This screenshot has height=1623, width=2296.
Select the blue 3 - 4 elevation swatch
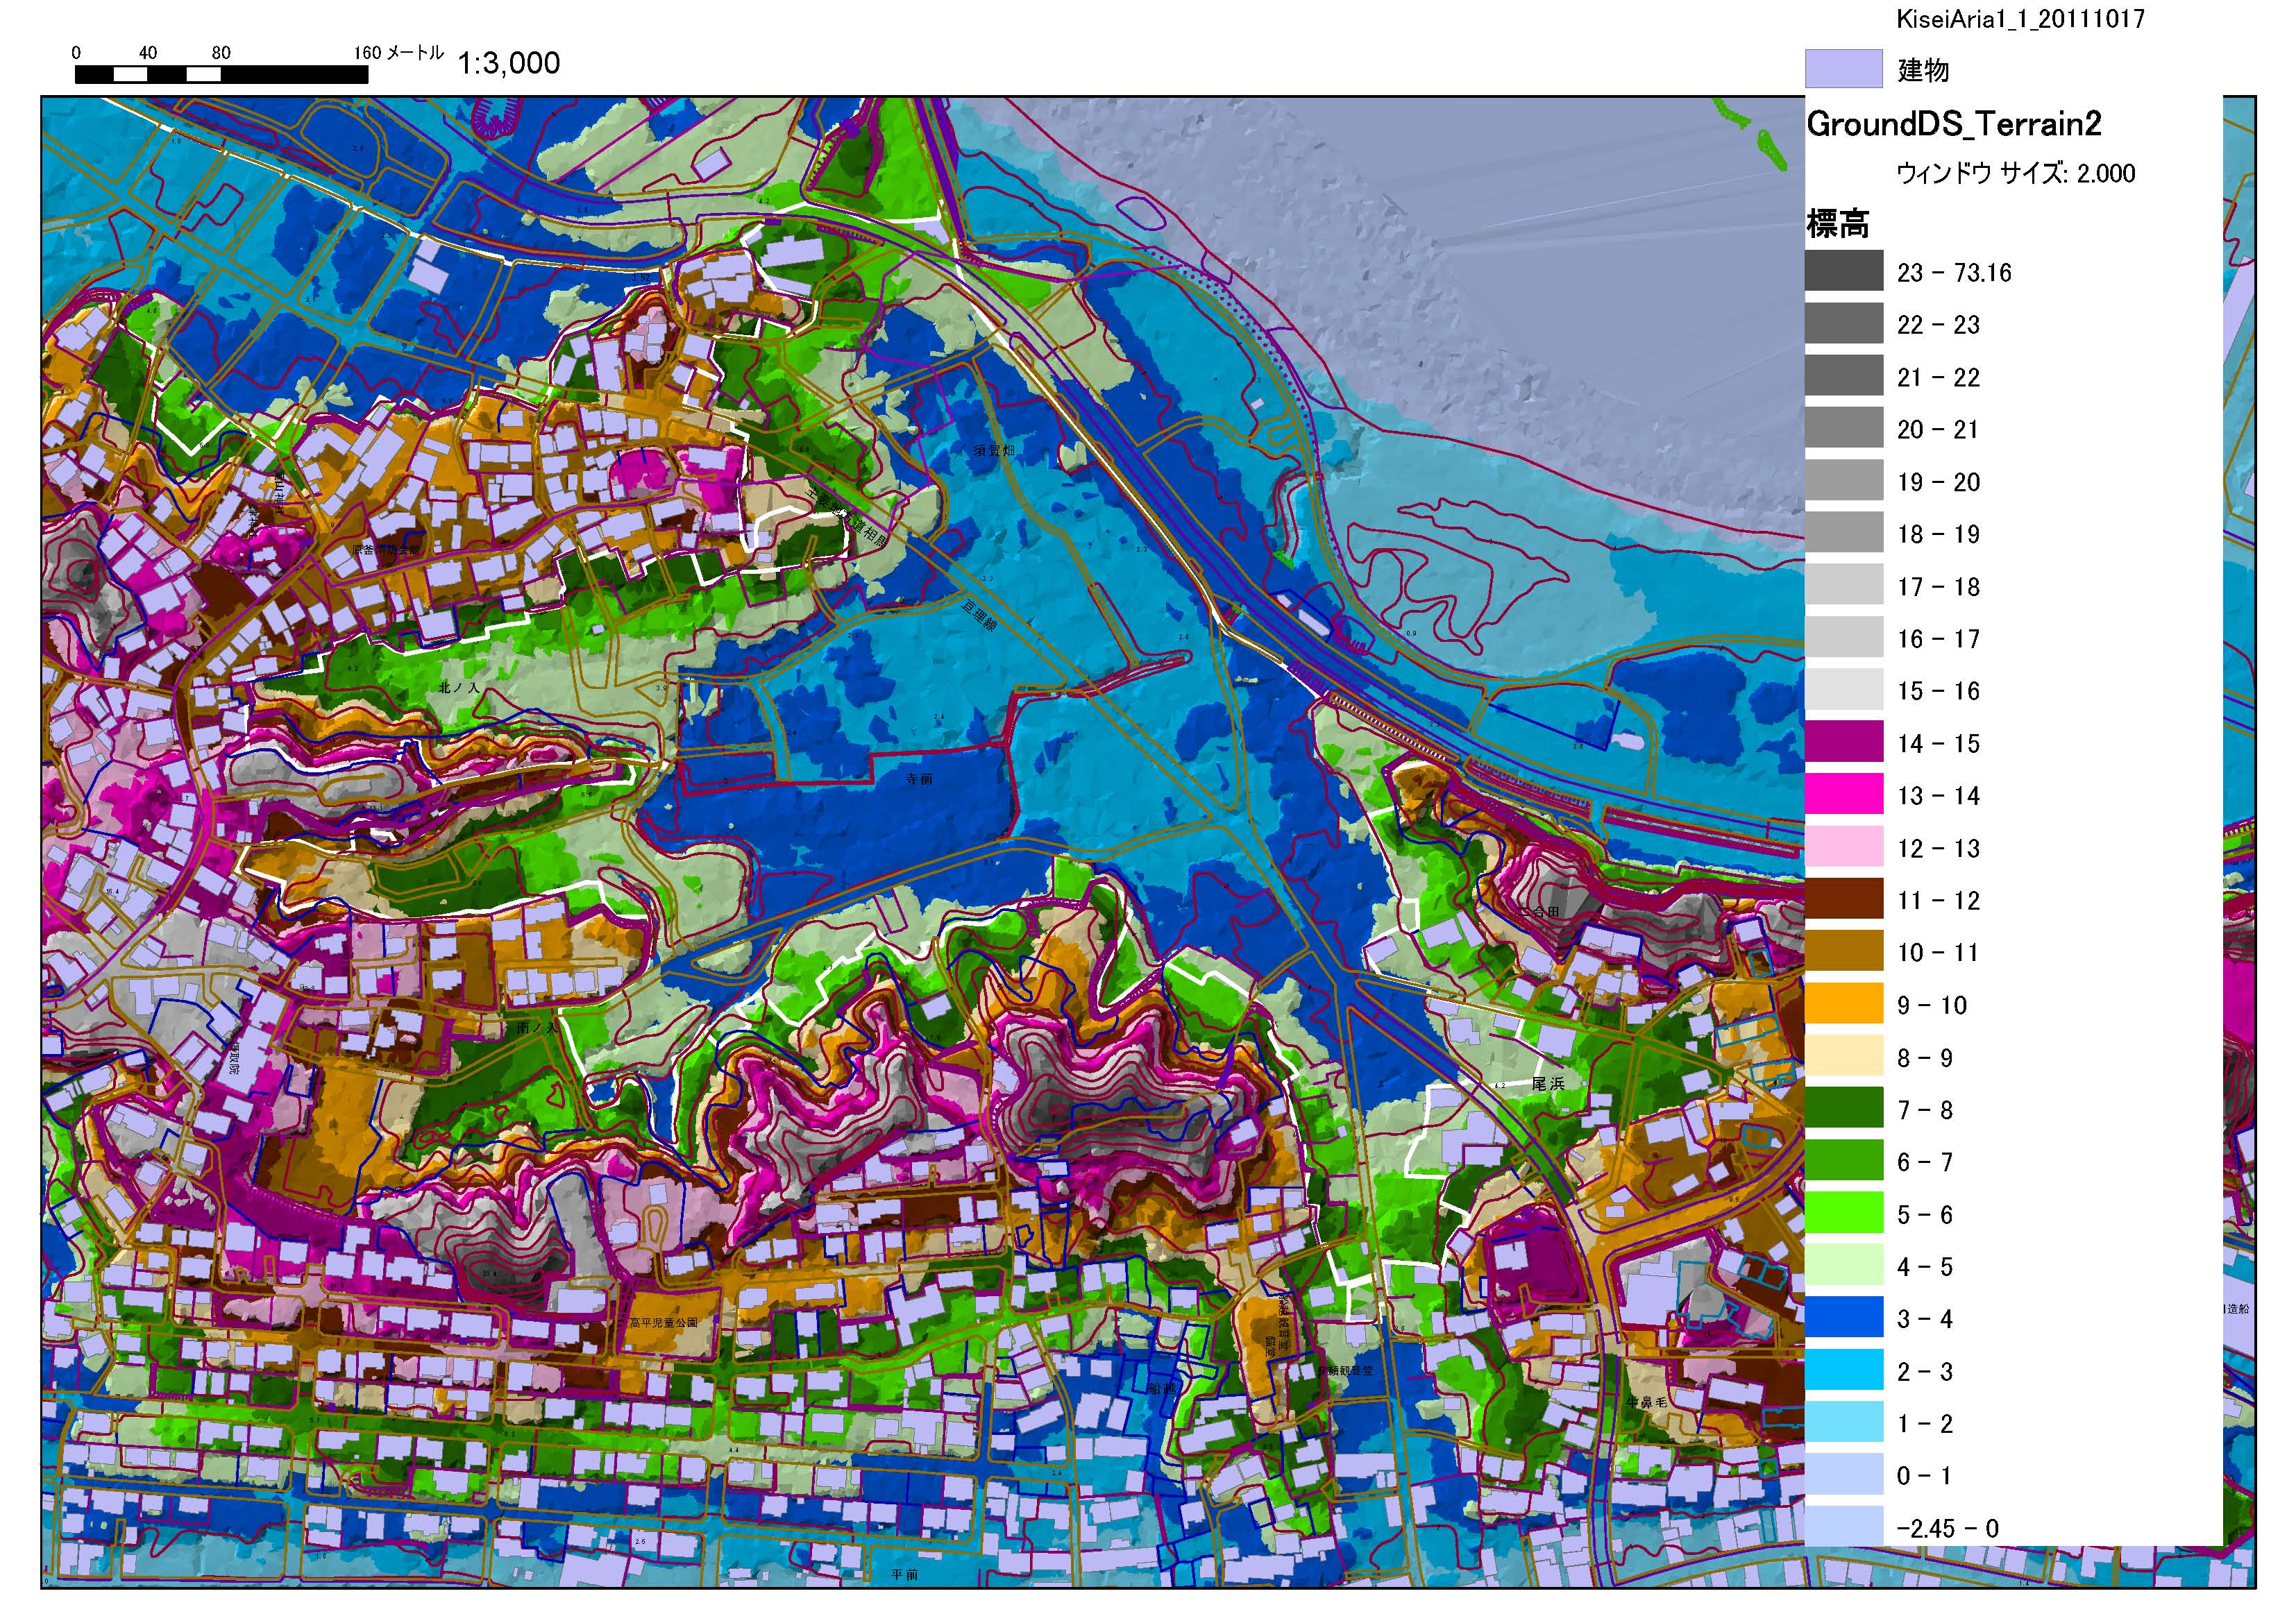[x=1843, y=1318]
